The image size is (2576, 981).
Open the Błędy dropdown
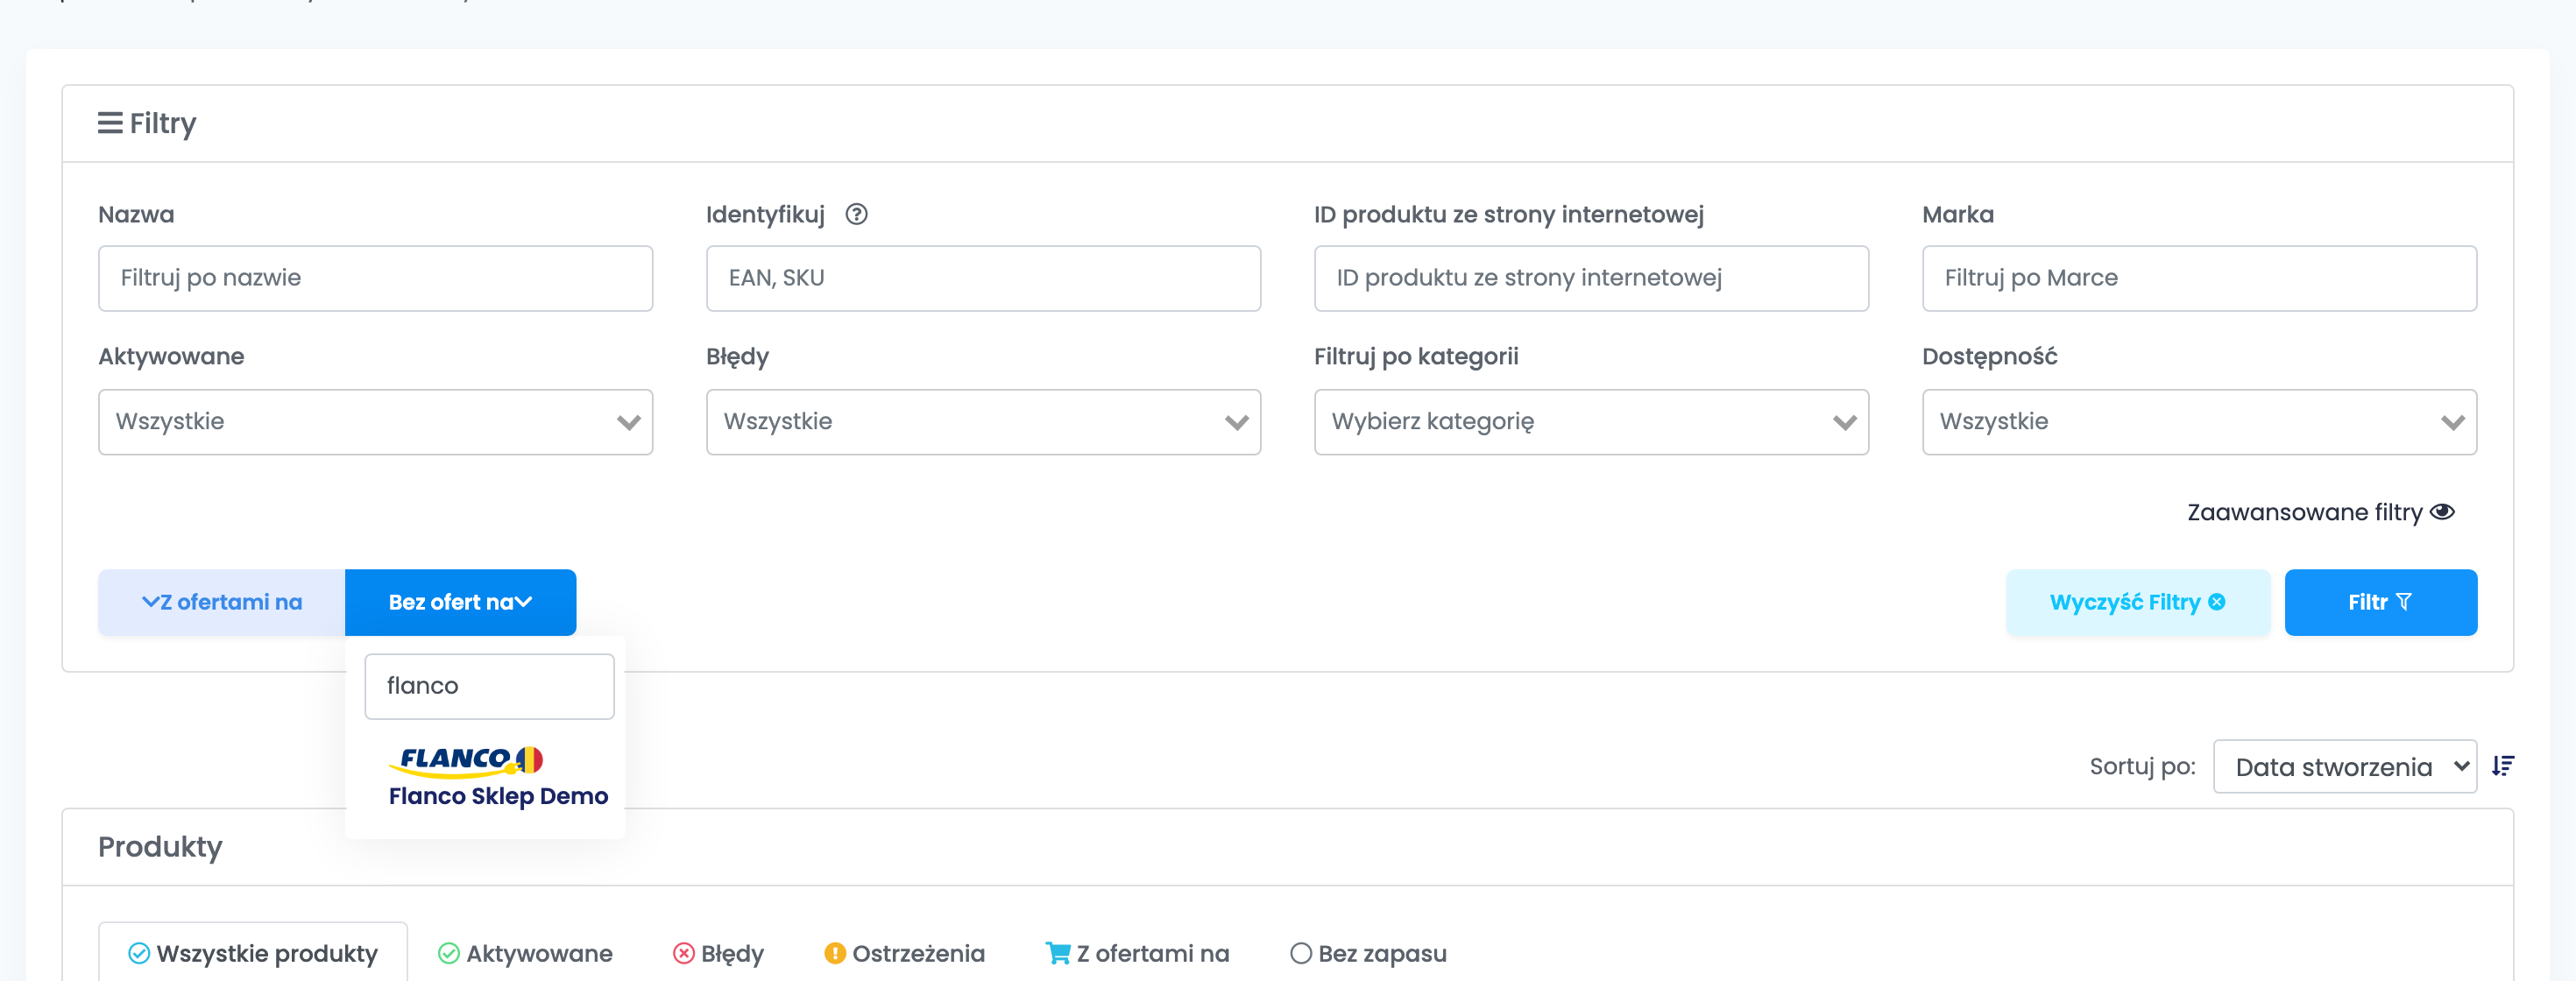[983, 422]
